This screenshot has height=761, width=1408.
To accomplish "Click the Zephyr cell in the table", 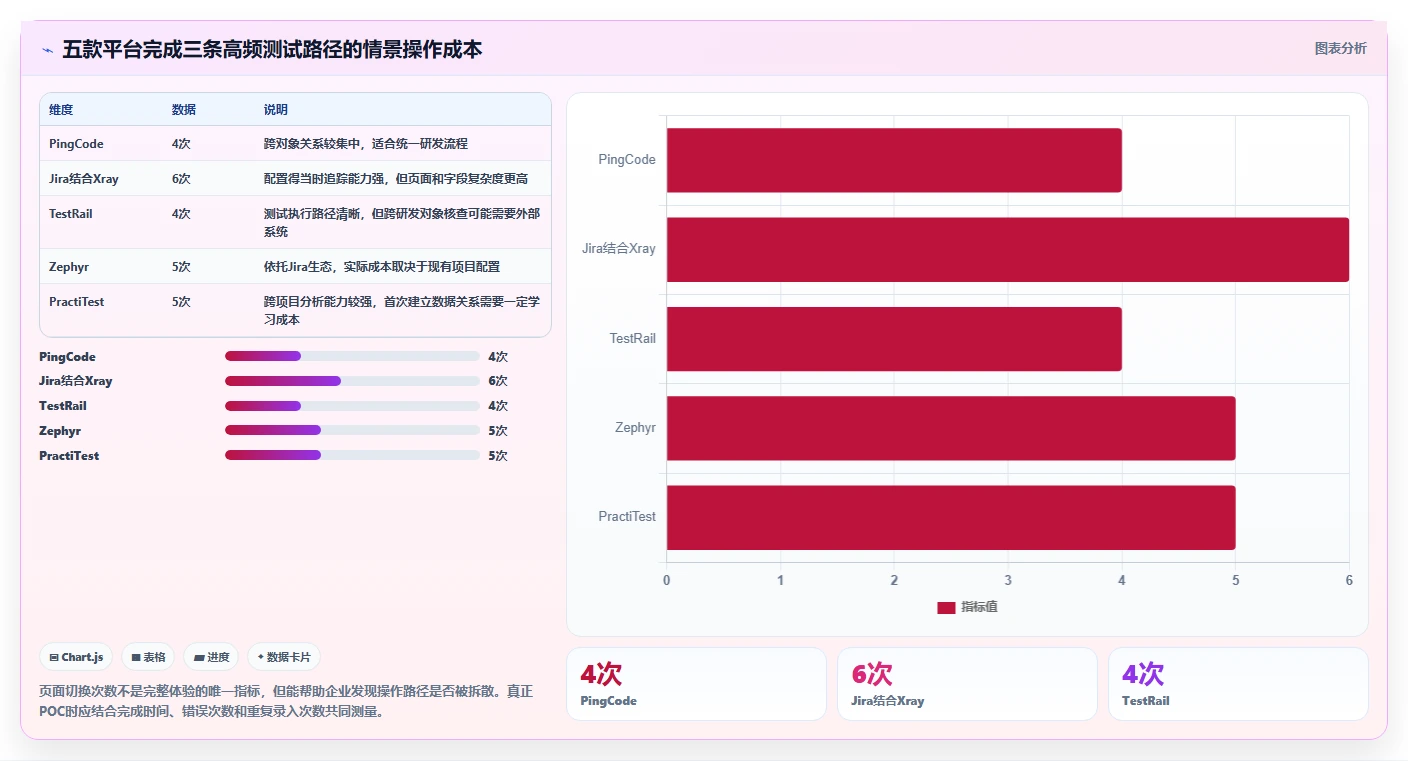I will (x=67, y=267).
